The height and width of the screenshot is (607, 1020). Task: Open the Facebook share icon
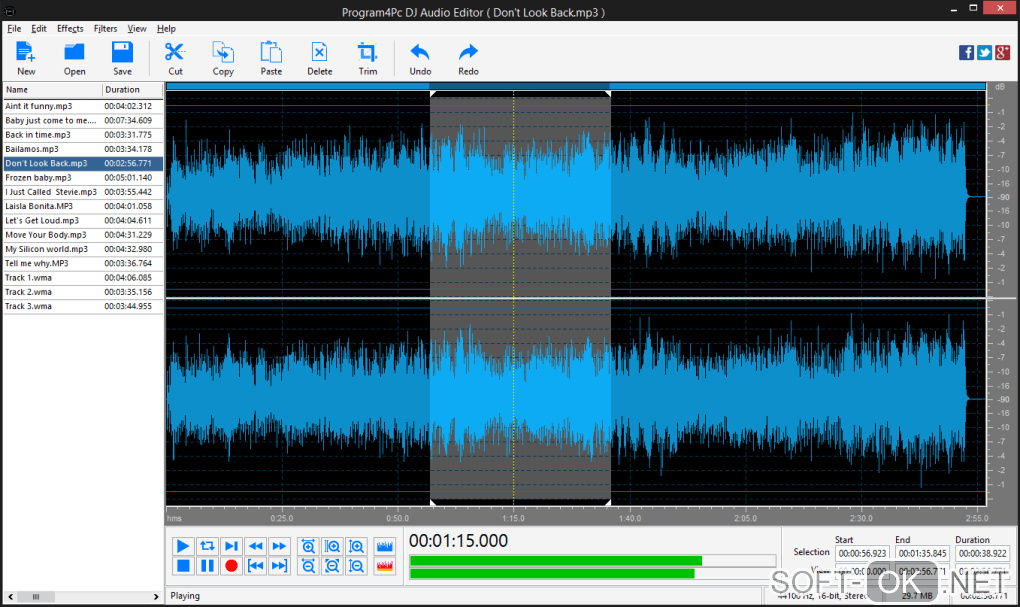click(x=967, y=53)
